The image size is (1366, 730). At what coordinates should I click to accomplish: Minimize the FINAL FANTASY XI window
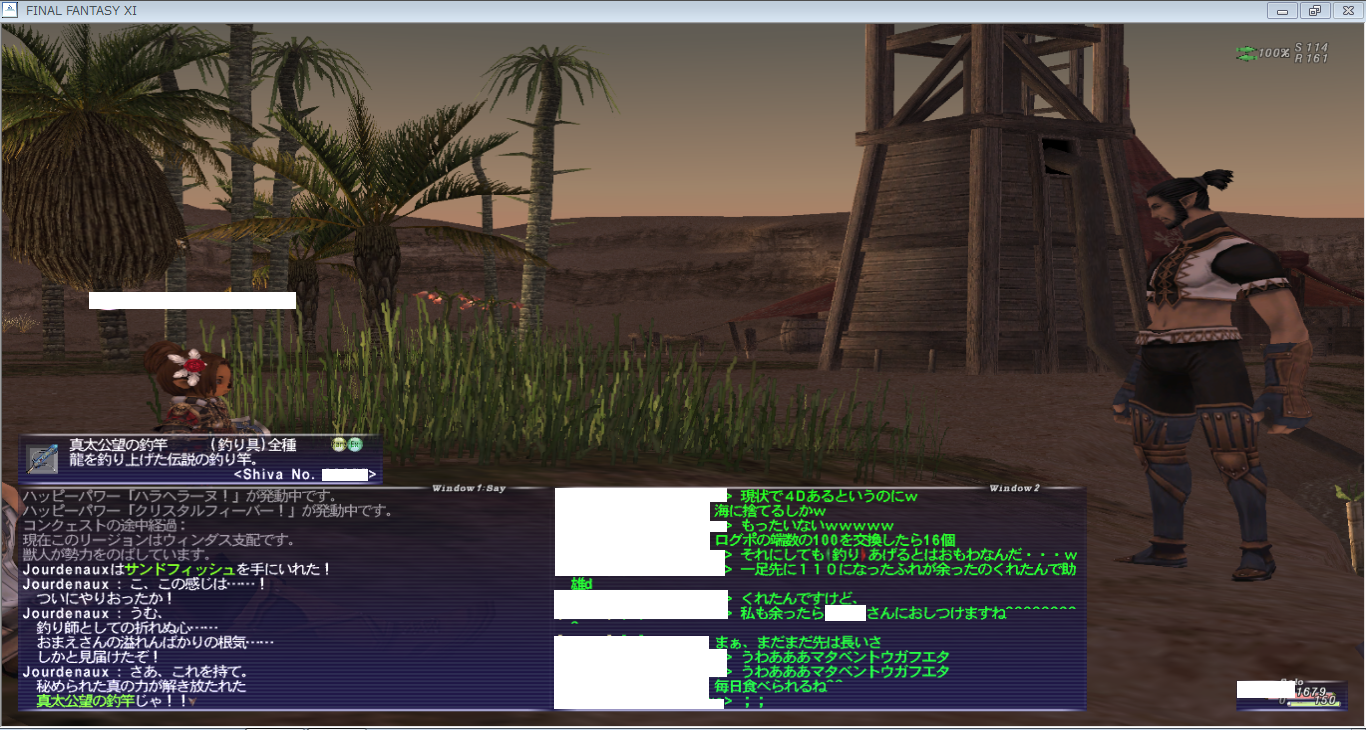click(1283, 11)
